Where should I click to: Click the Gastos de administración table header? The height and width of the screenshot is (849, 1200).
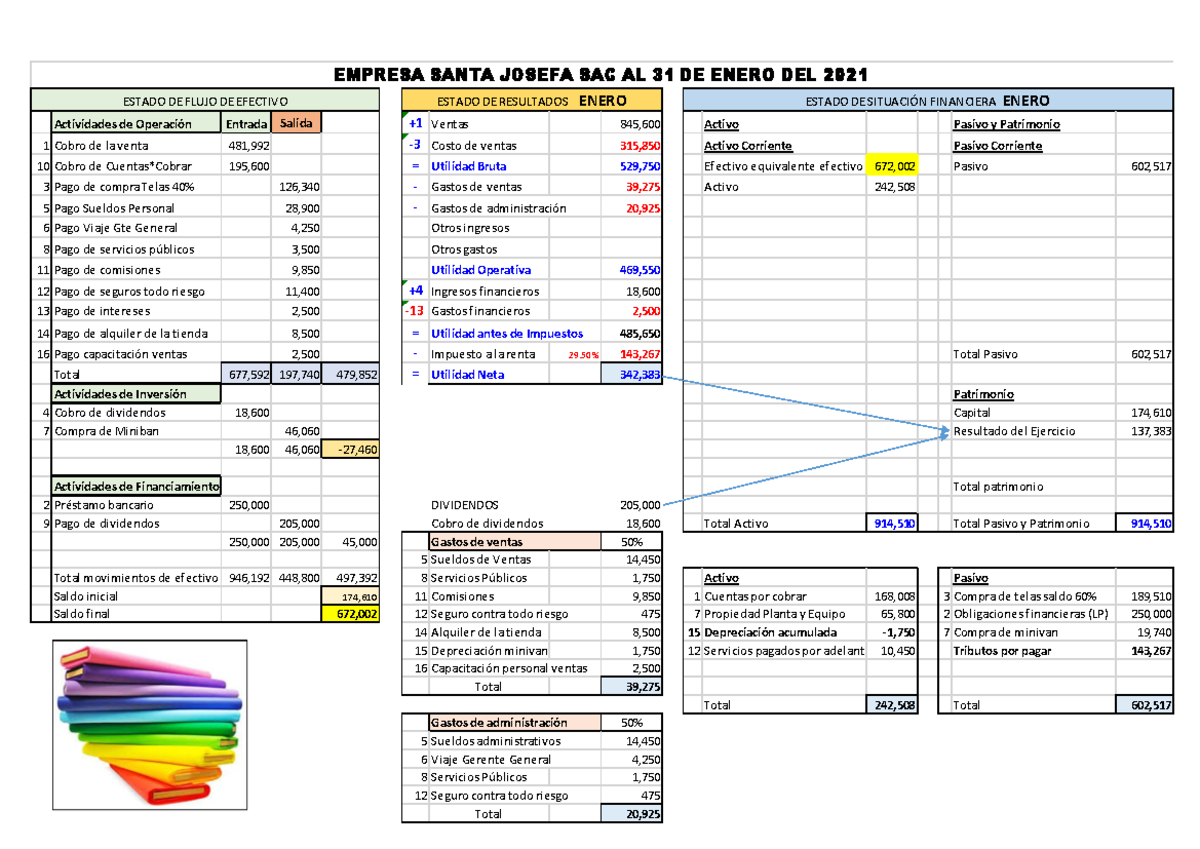click(x=500, y=723)
